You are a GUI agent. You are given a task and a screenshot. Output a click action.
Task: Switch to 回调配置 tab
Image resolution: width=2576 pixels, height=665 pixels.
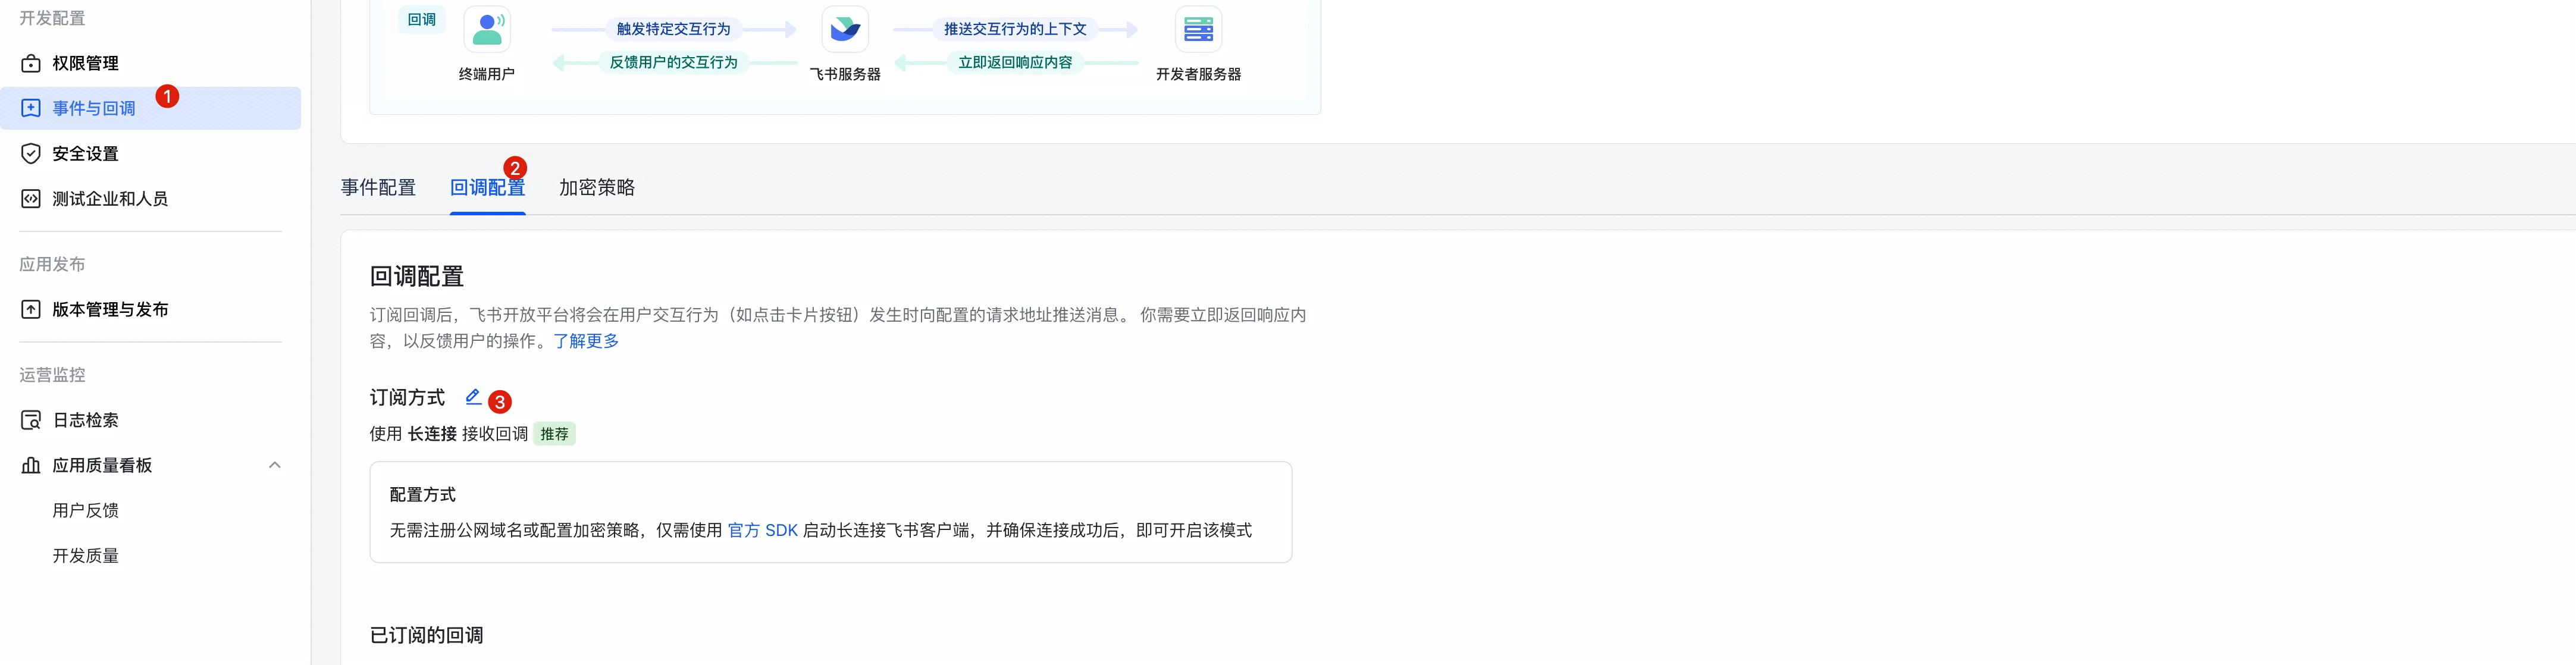pos(488,187)
